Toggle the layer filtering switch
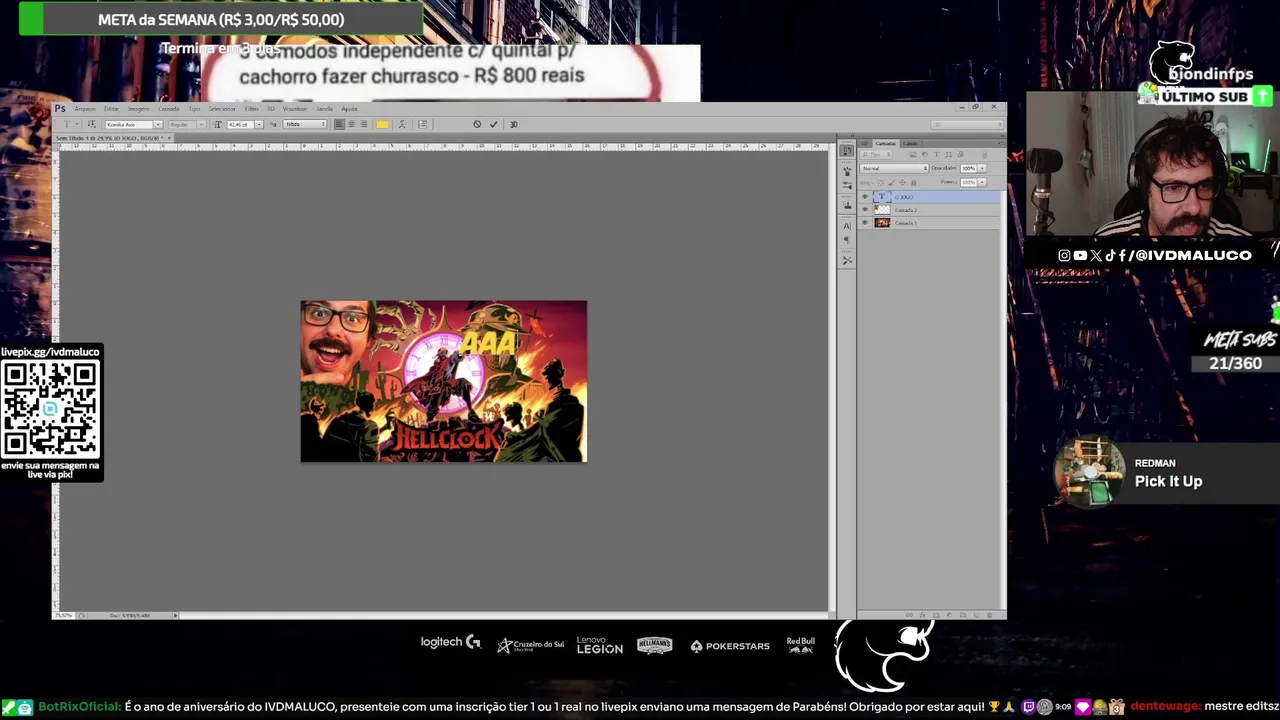The height and width of the screenshot is (720, 1280). point(985,155)
